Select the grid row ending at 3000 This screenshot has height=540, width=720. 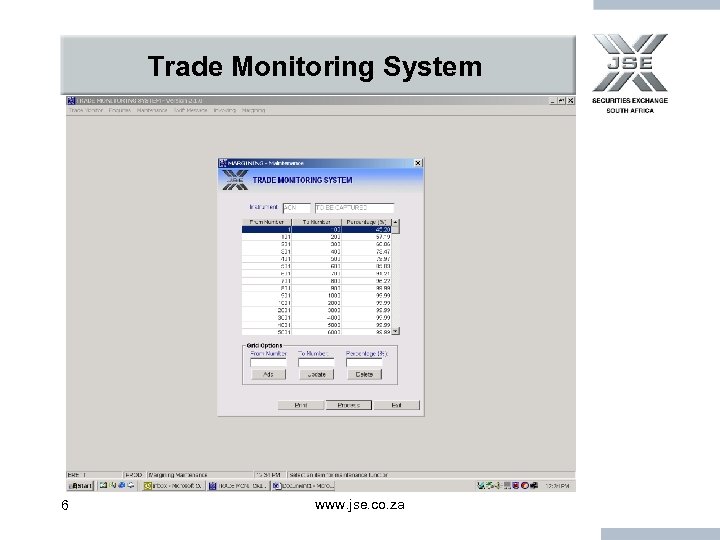click(x=317, y=310)
